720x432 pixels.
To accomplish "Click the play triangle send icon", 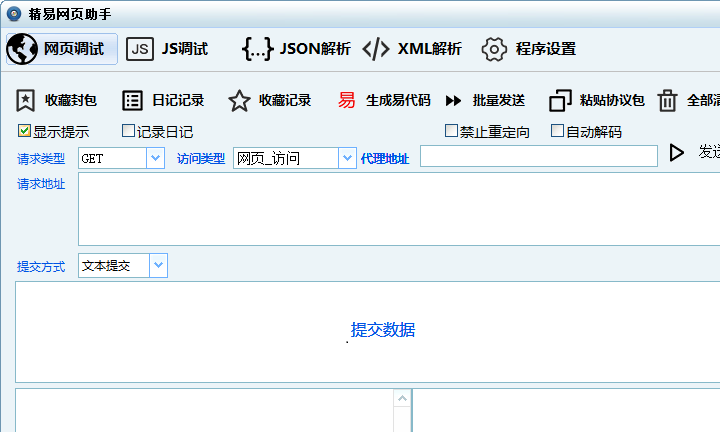I will click(x=676, y=152).
